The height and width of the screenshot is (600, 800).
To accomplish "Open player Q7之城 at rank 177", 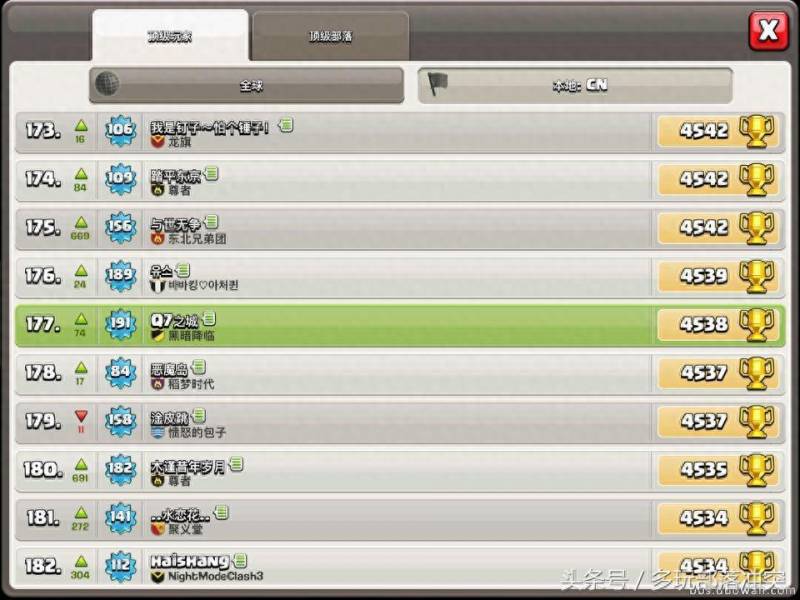I will [x=174, y=321].
